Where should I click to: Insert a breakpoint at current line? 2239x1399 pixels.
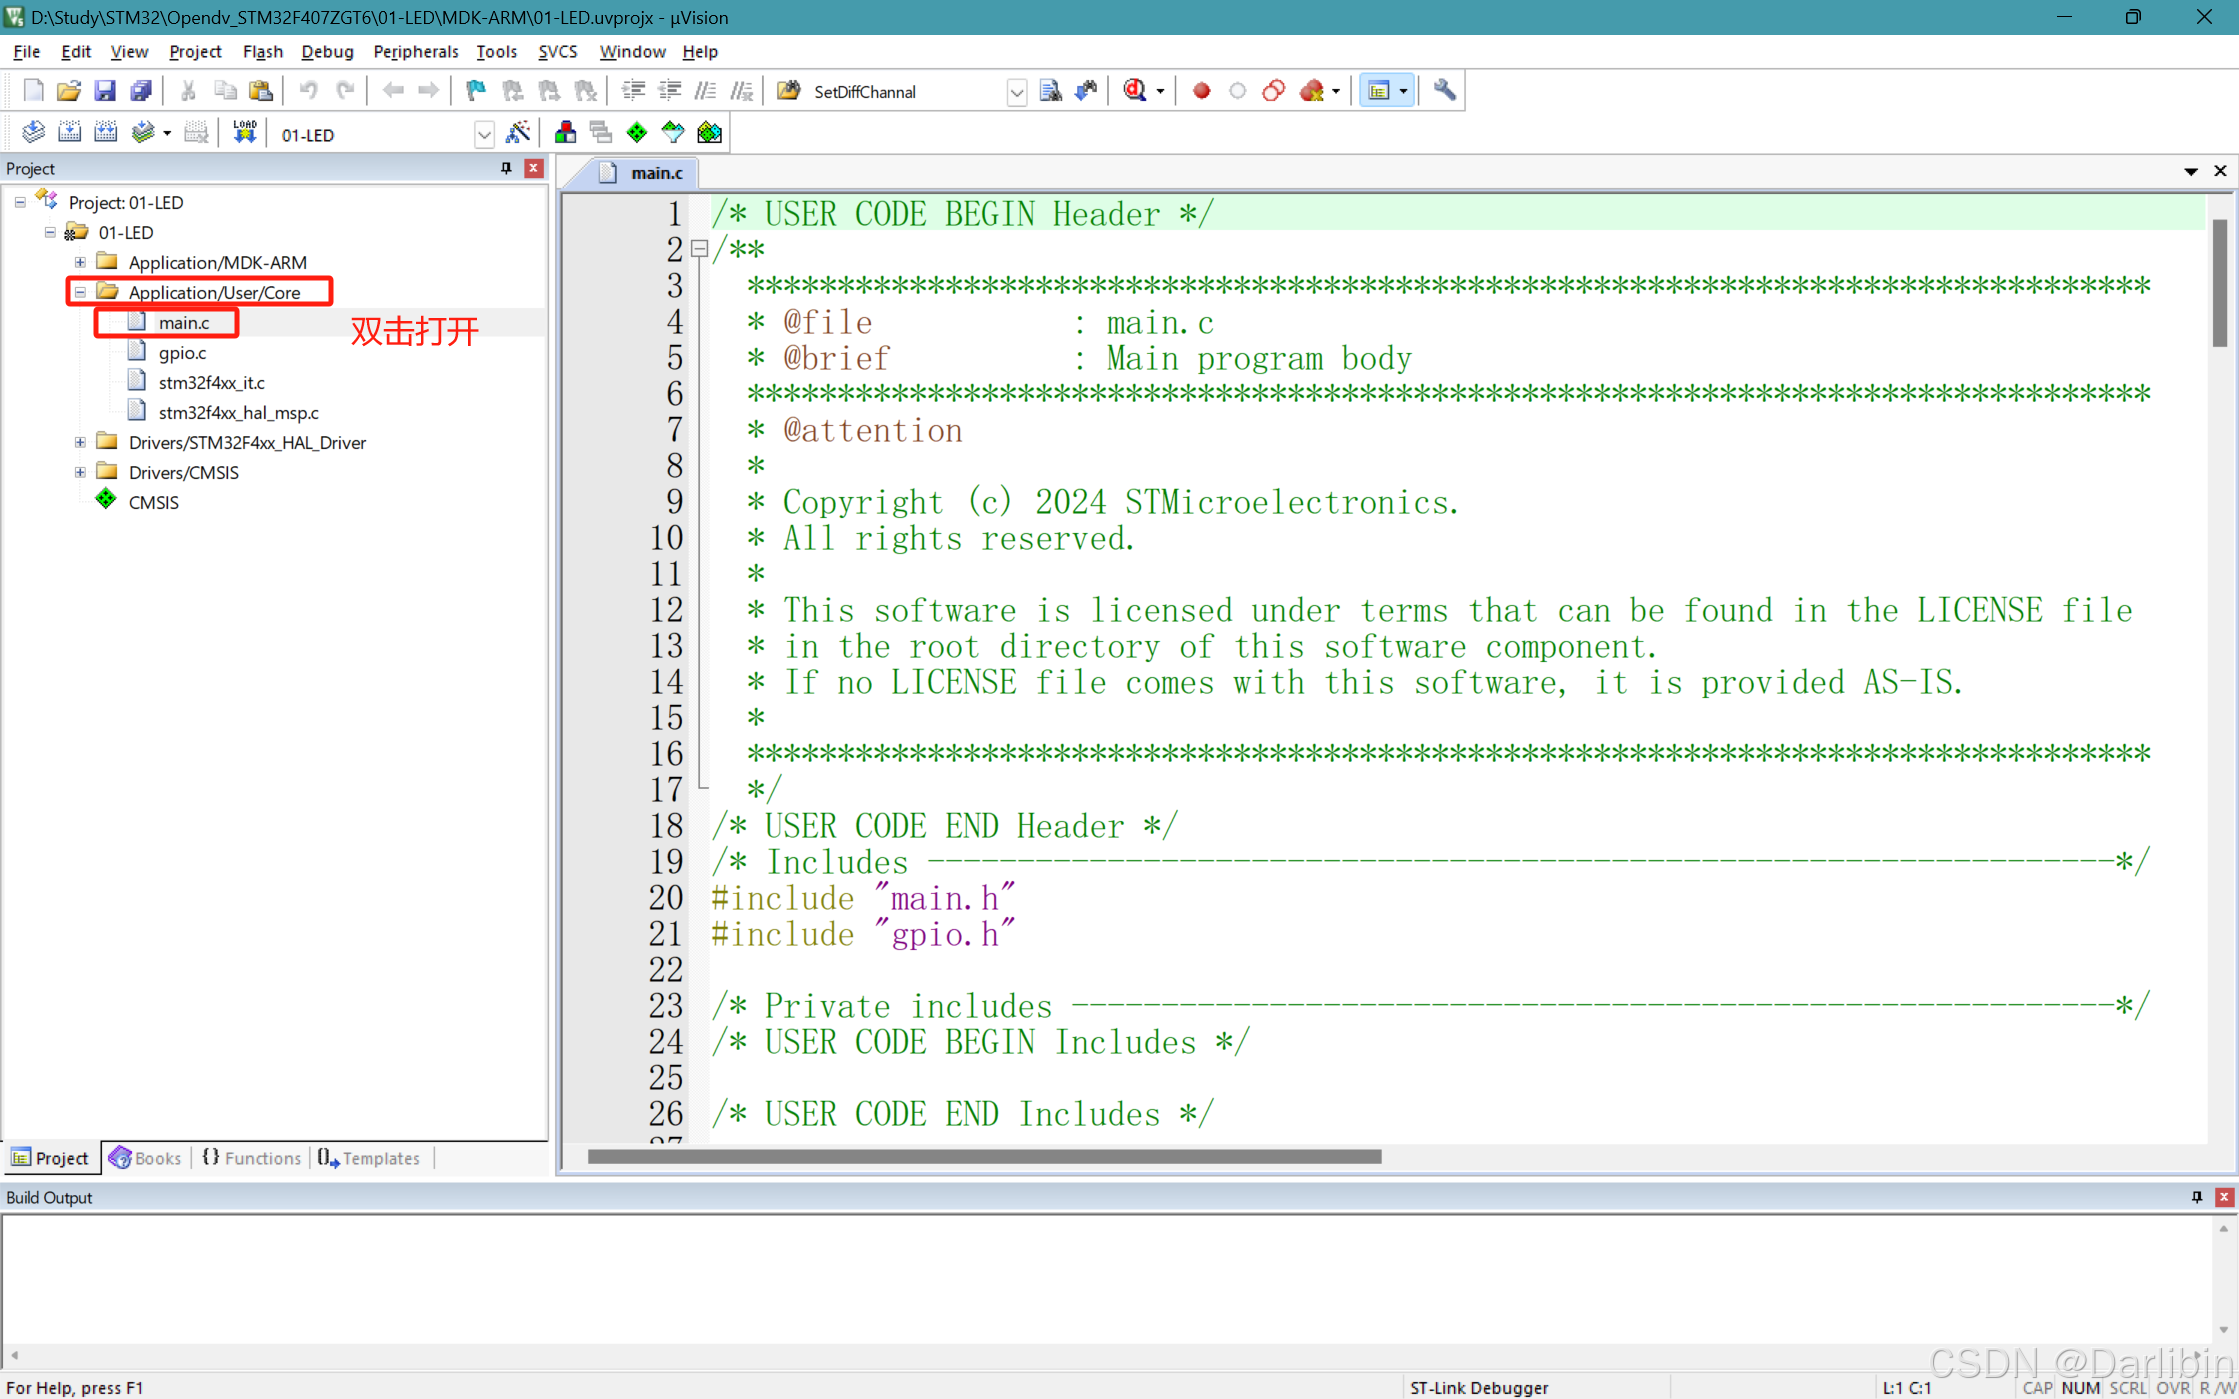(x=1201, y=90)
